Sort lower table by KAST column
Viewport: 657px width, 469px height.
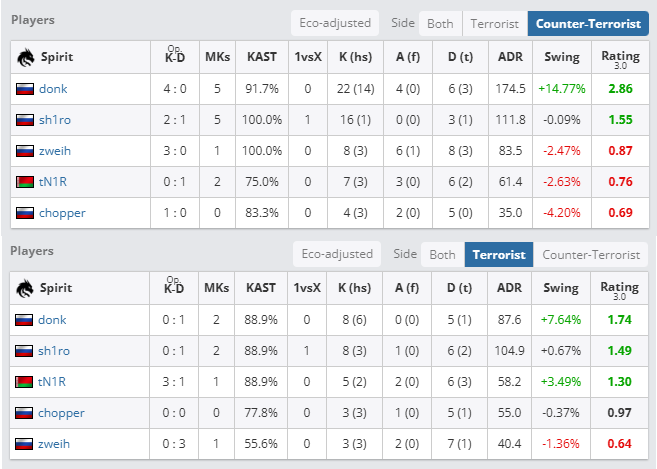click(x=262, y=288)
